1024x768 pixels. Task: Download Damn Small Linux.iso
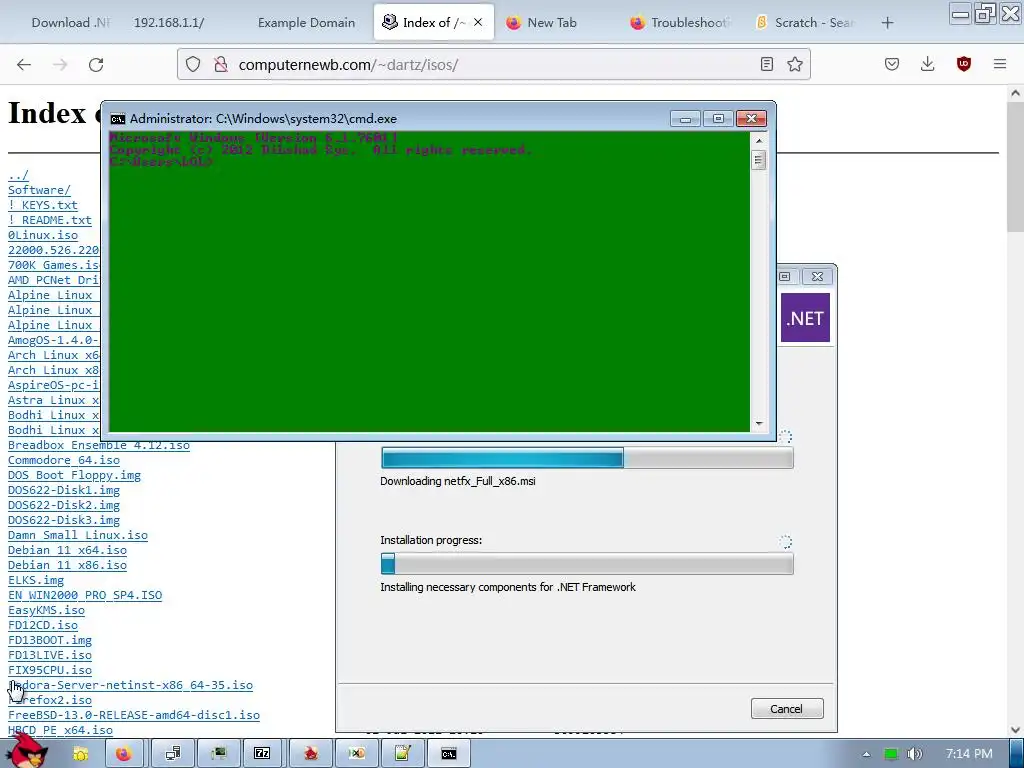78,535
